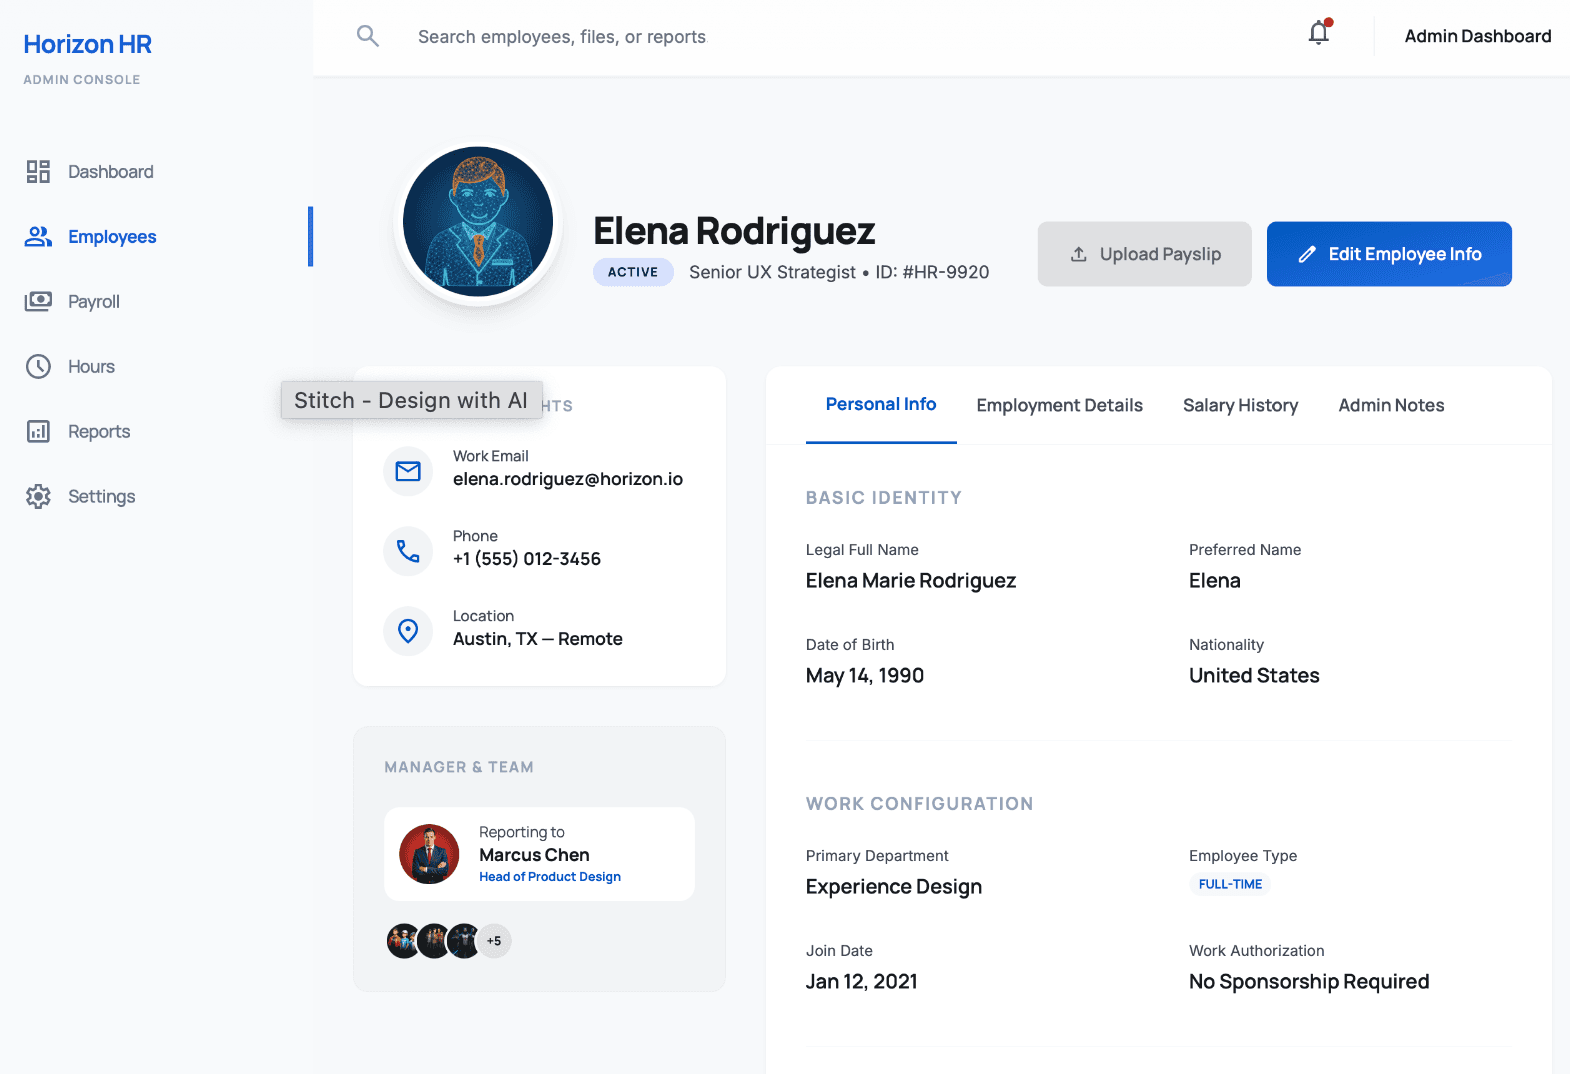This screenshot has width=1570, height=1074.
Task: Click Senior UX Strategist ID #HR-9920 text
Action: tap(839, 272)
